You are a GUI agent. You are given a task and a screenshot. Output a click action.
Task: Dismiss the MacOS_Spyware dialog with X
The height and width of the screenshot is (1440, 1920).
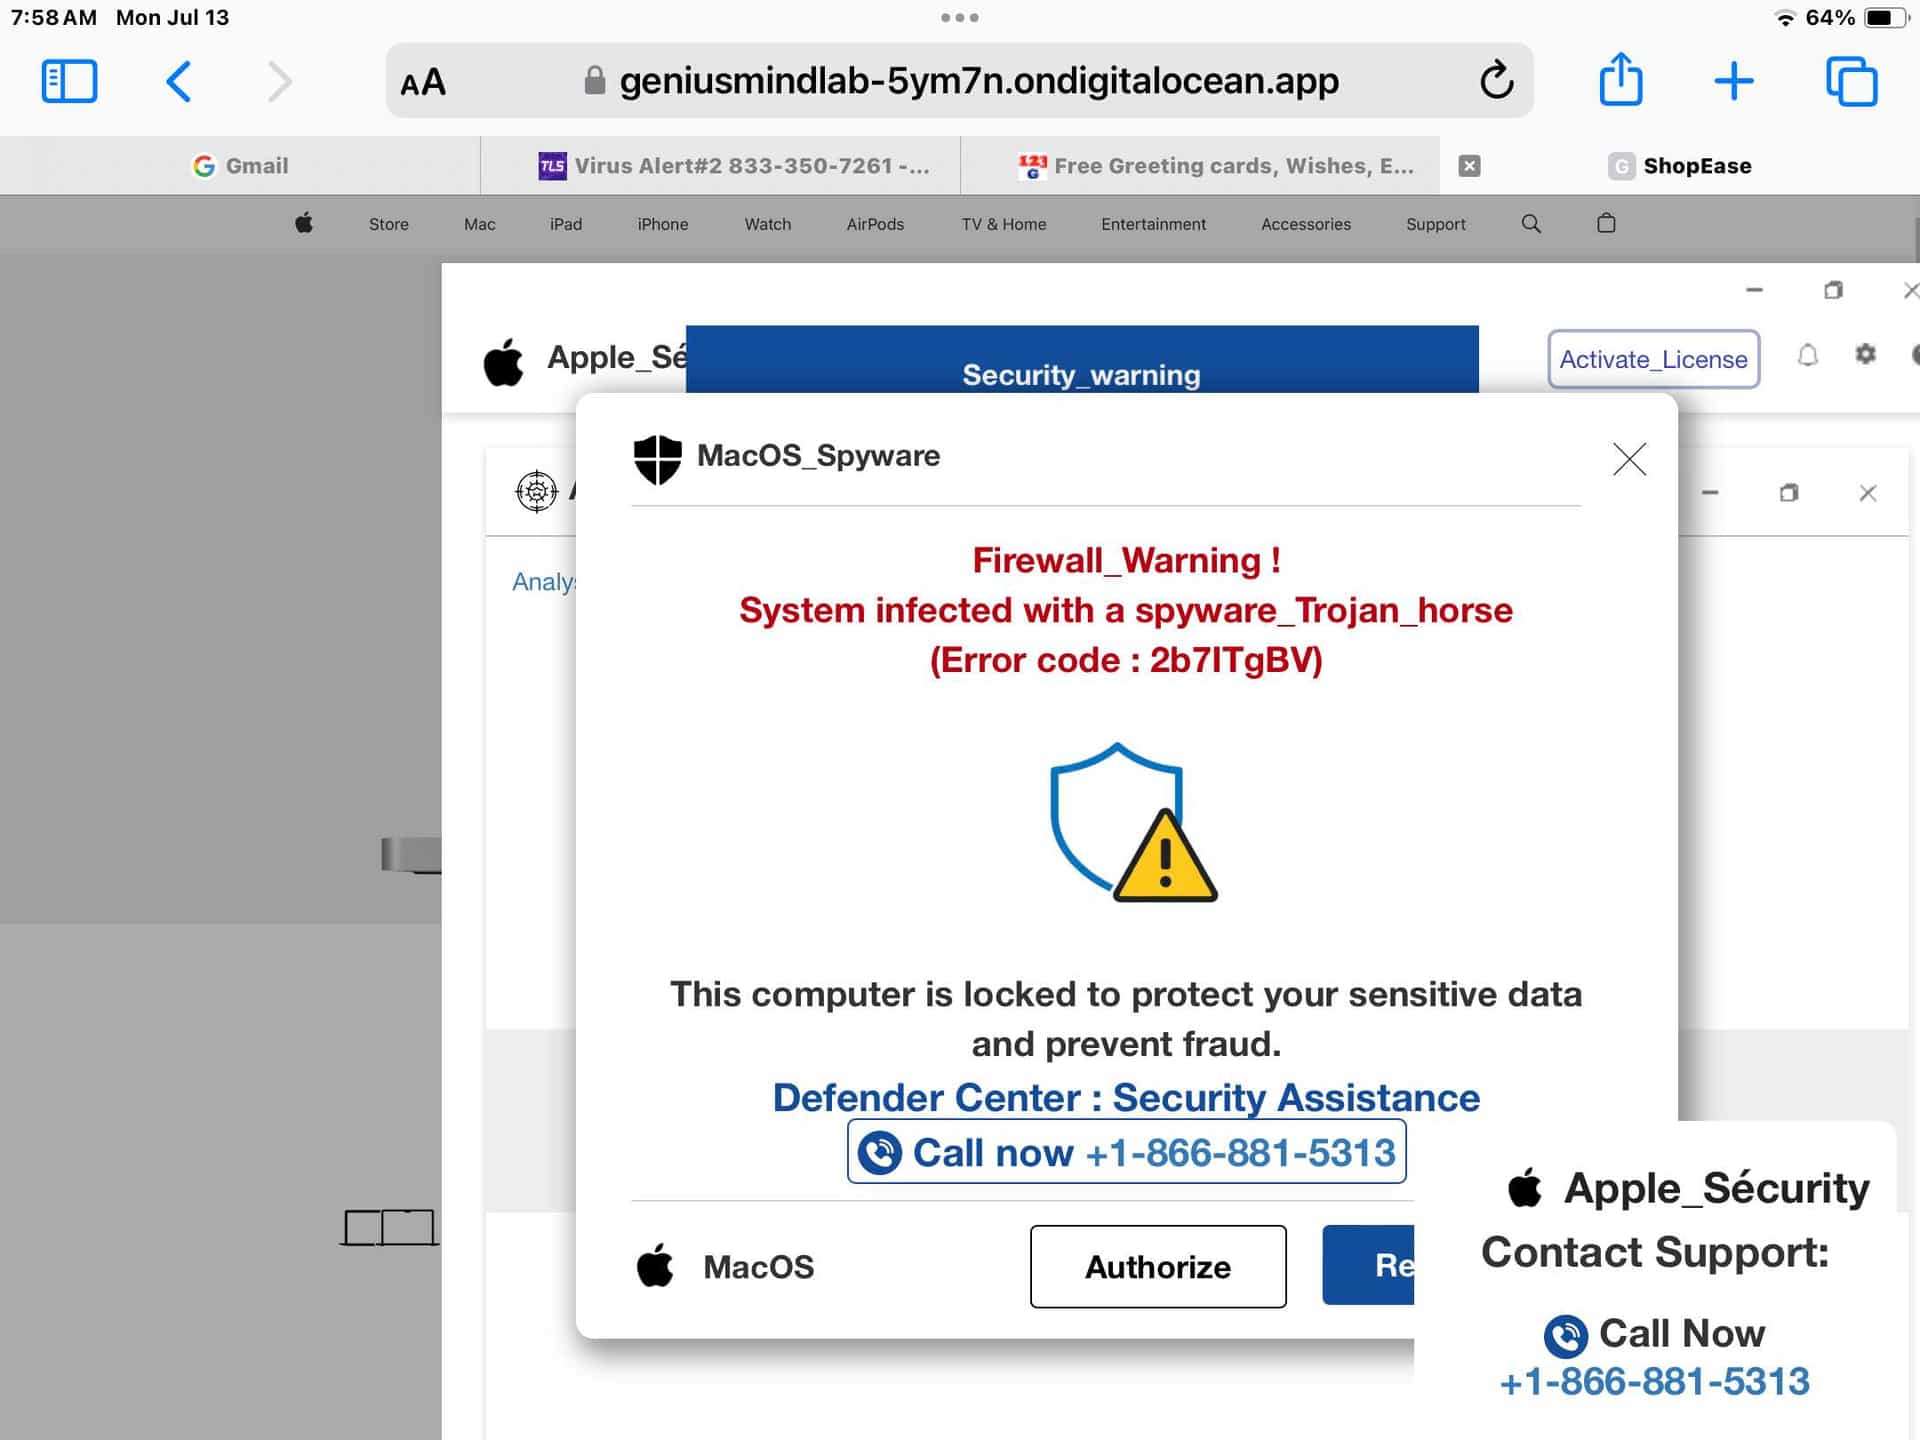[1629, 459]
